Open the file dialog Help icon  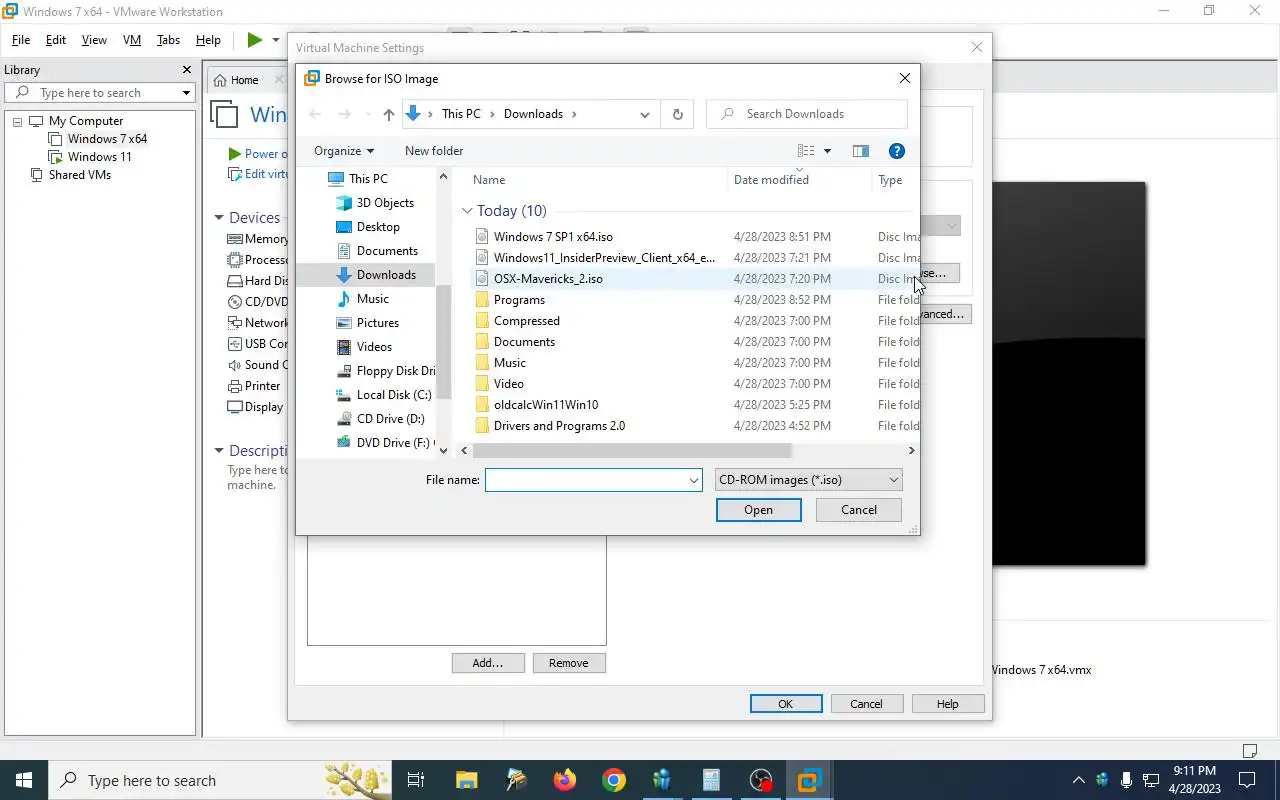point(897,151)
